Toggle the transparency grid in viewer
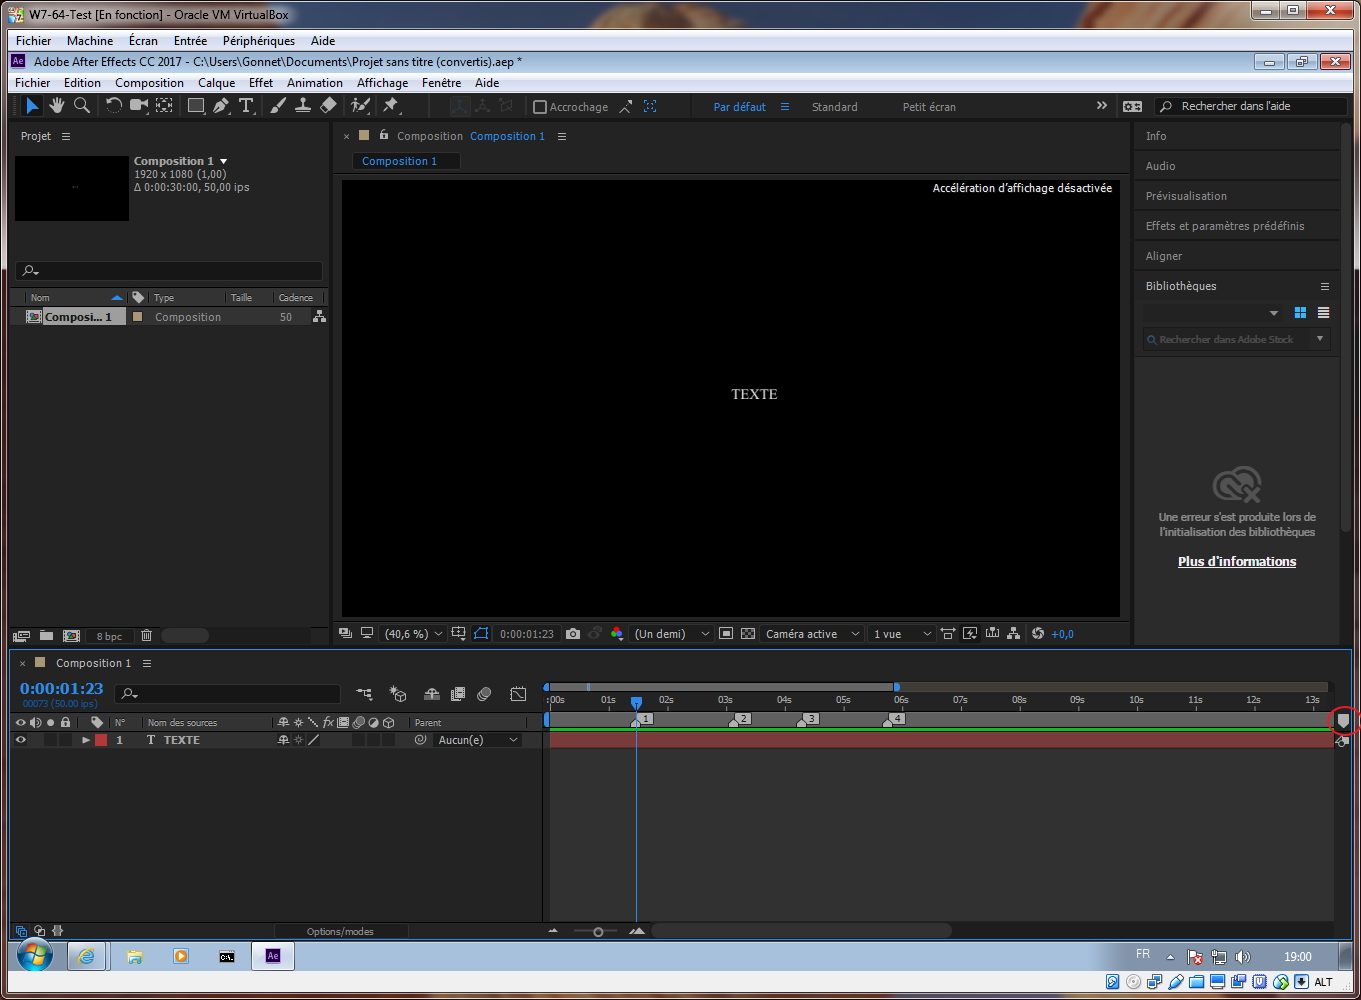The height and width of the screenshot is (1000, 1361). [x=747, y=634]
